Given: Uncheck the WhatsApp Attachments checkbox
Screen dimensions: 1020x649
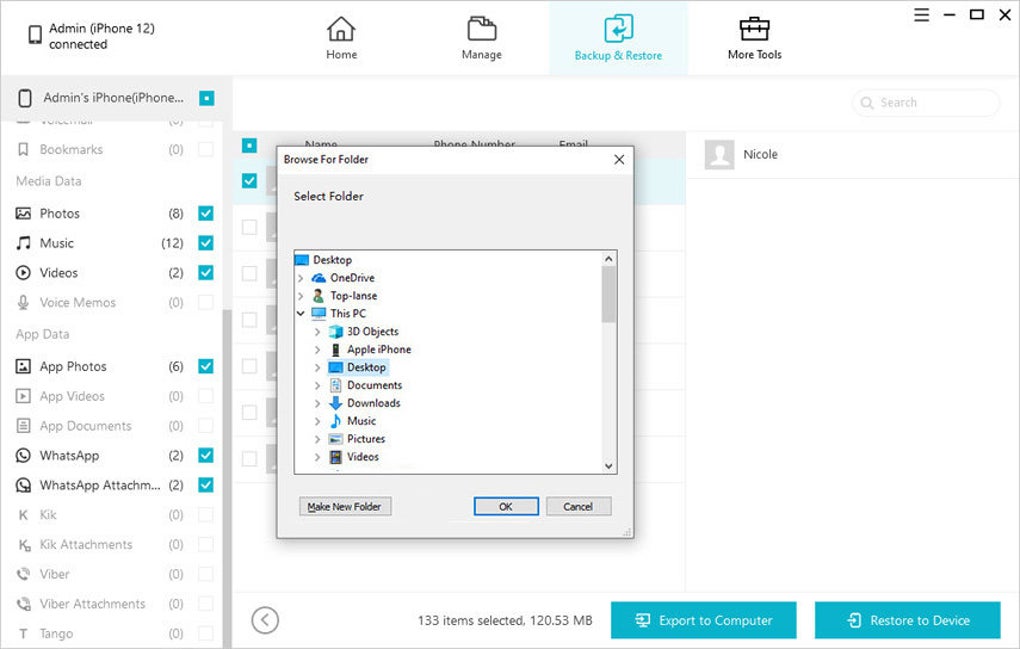Looking at the screenshot, I should pyautogui.click(x=206, y=485).
